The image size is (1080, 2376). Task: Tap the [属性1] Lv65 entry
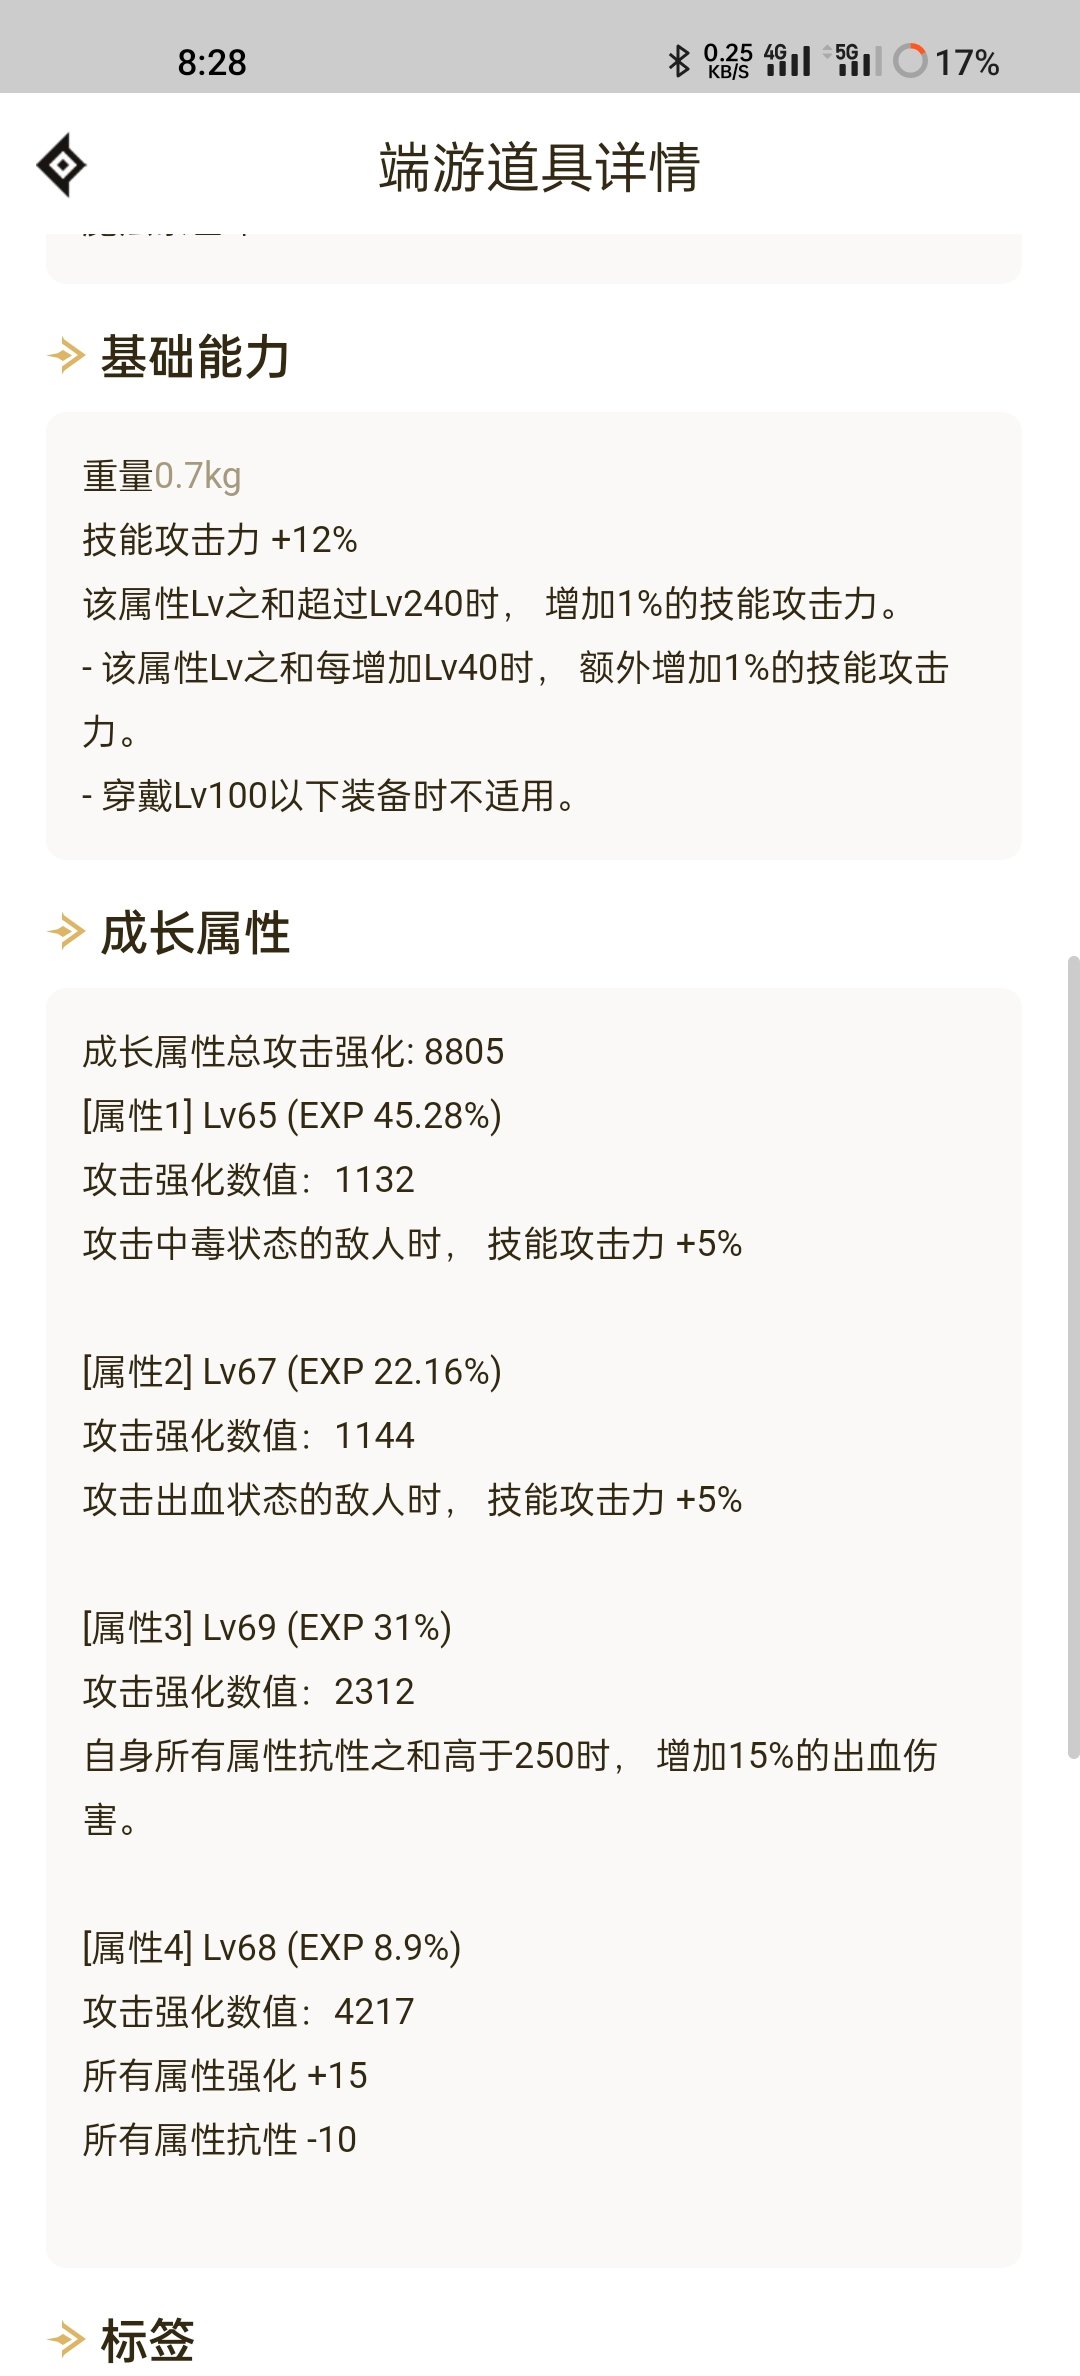pos(292,1115)
